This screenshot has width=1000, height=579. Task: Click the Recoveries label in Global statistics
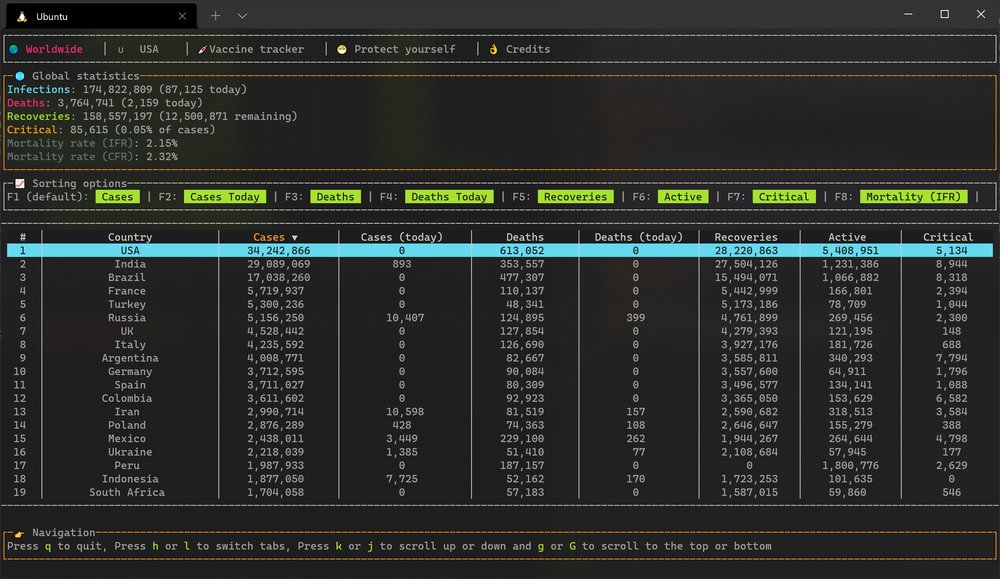(x=38, y=116)
